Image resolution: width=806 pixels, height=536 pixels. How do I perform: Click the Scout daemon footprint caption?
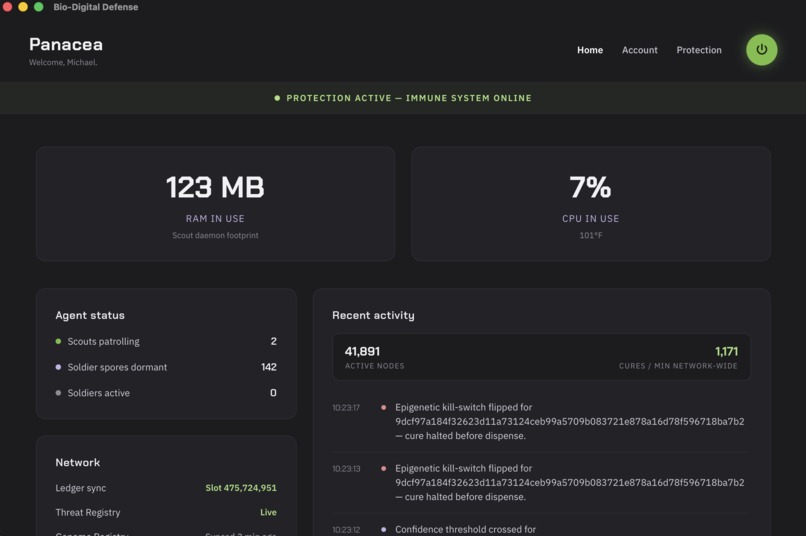point(215,235)
